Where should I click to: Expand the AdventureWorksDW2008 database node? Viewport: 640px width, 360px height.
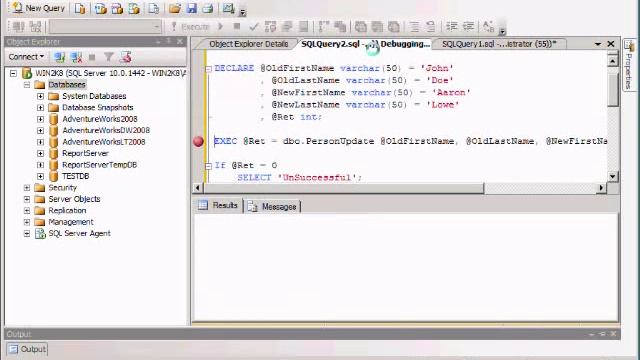(40, 131)
